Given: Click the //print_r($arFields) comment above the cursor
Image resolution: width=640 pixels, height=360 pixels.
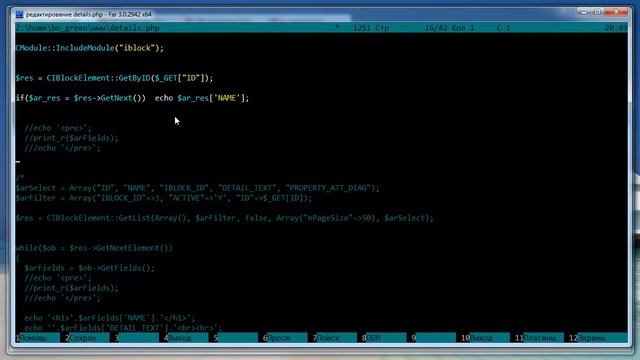Looking at the screenshot, I should click(71, 138).
